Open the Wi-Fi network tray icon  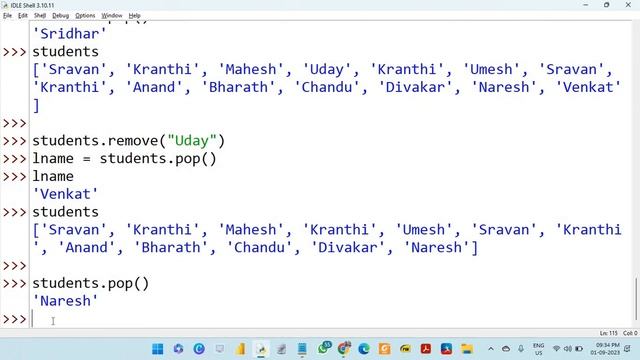click(556, 349)
